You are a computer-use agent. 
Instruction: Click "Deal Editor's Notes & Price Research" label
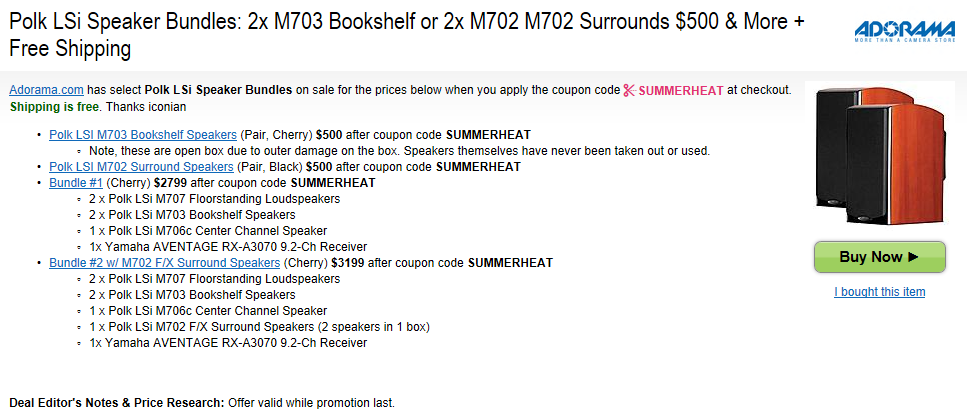117,403
